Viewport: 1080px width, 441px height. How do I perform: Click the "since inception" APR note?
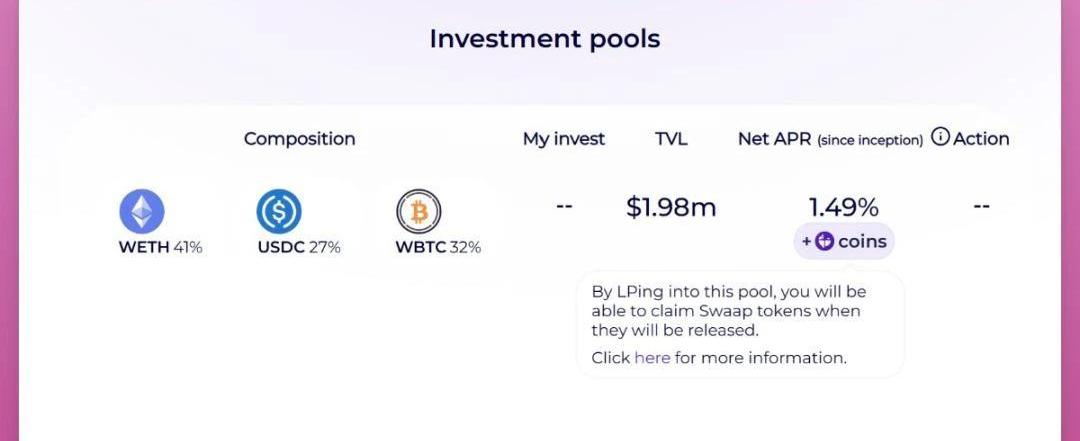[x=870, y=141]
